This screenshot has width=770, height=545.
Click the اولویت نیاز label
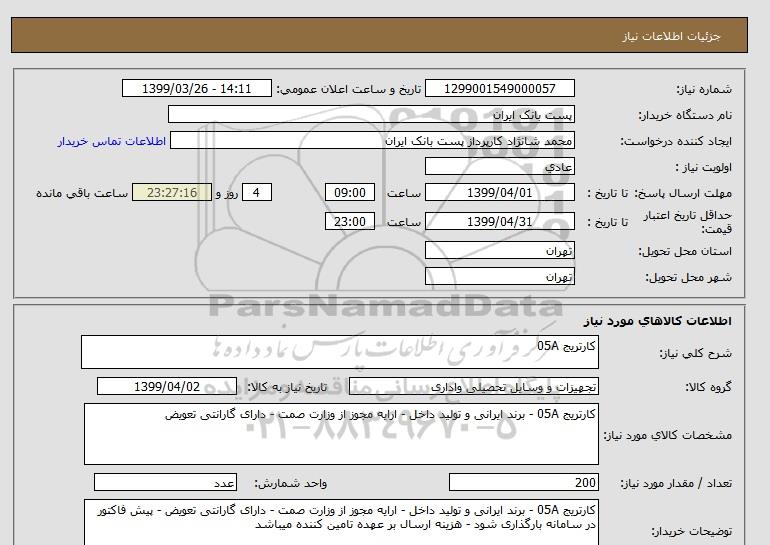[704, 167]
